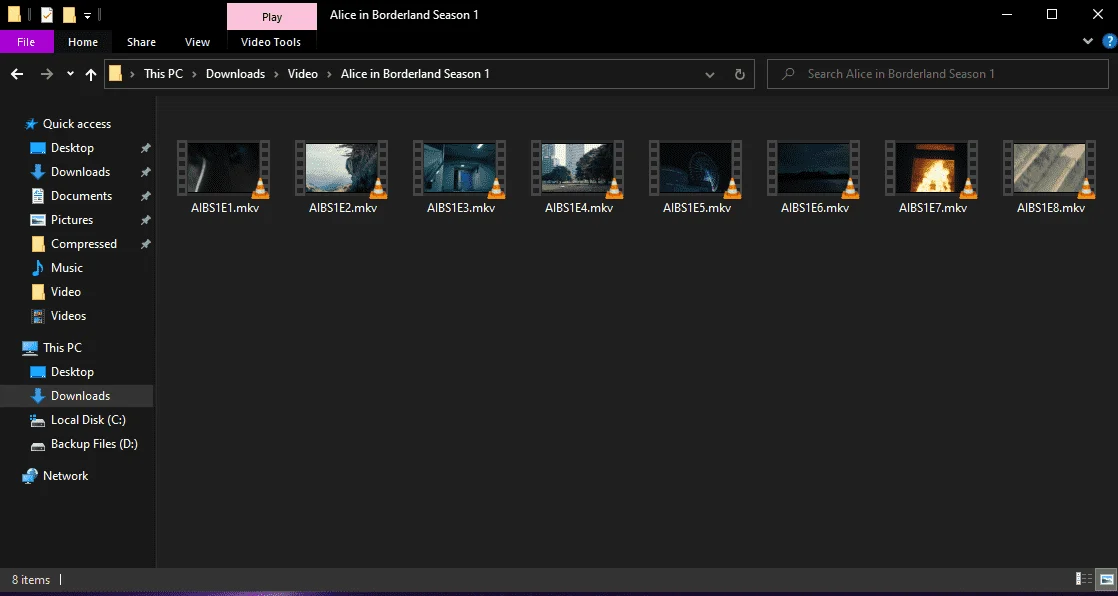
Task: Switch to the Home ribbon tab
Action: coord(83,42)
